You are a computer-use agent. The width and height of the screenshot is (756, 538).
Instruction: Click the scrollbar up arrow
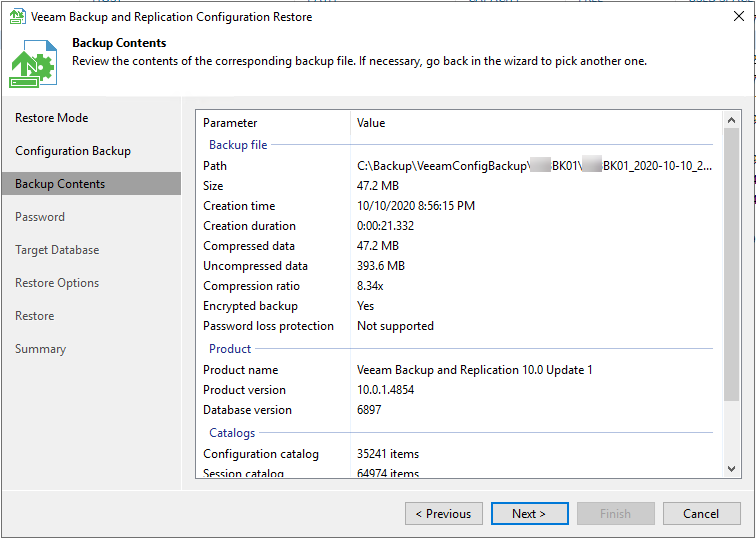731,120
